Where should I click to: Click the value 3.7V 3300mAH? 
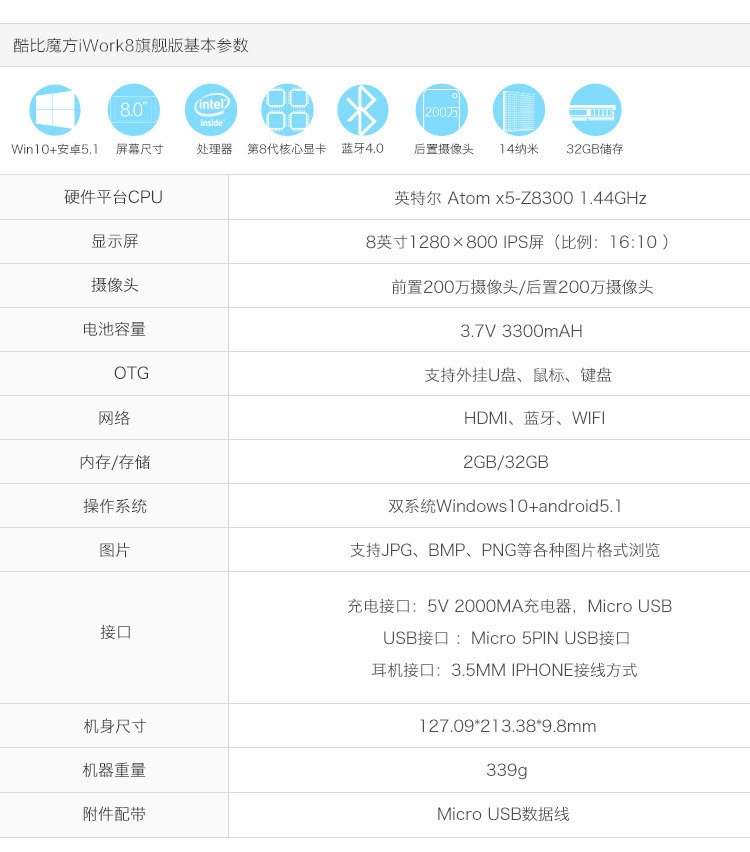[x=521, y=331]
